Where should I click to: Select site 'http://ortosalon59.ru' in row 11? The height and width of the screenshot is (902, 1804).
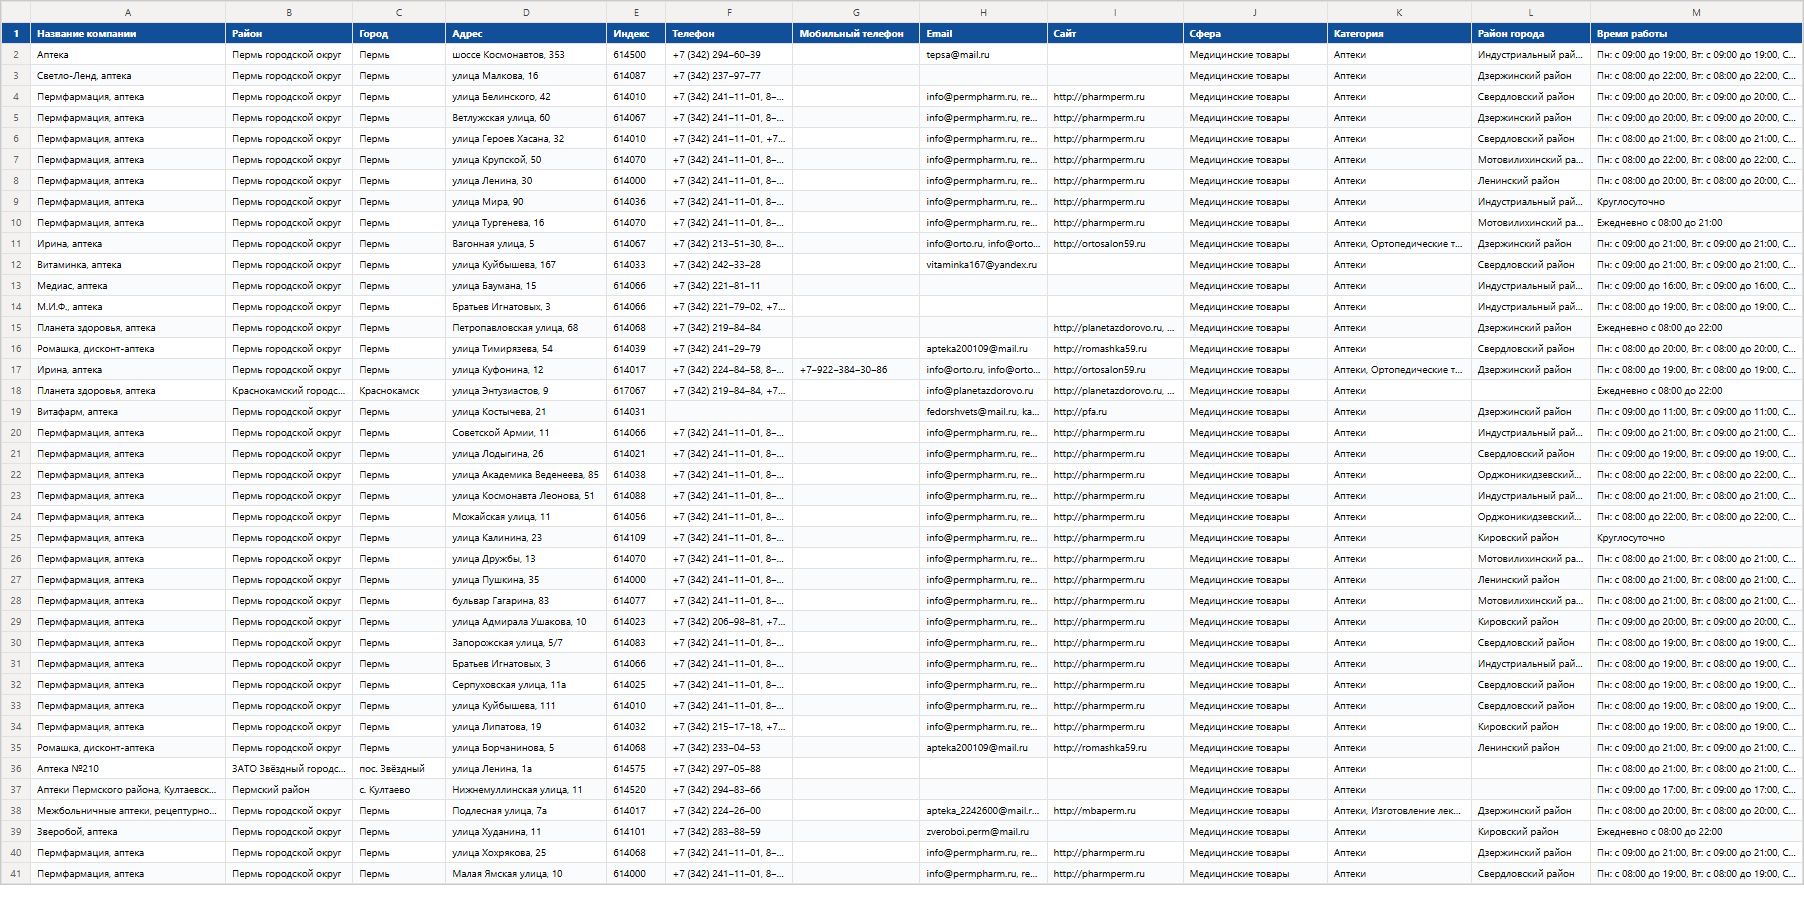(1115, 244)
